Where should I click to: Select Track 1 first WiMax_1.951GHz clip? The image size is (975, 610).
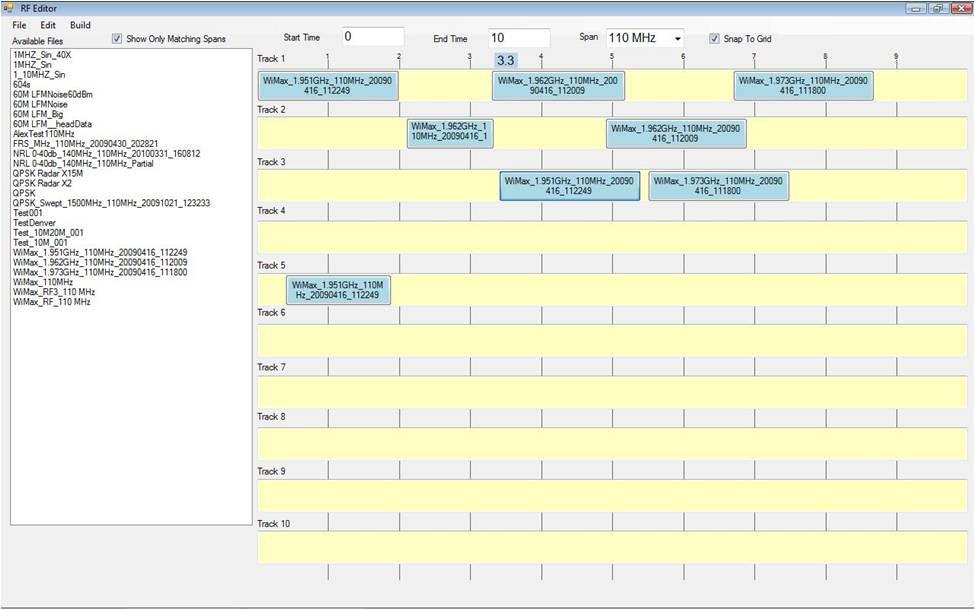tap(328, 86)
